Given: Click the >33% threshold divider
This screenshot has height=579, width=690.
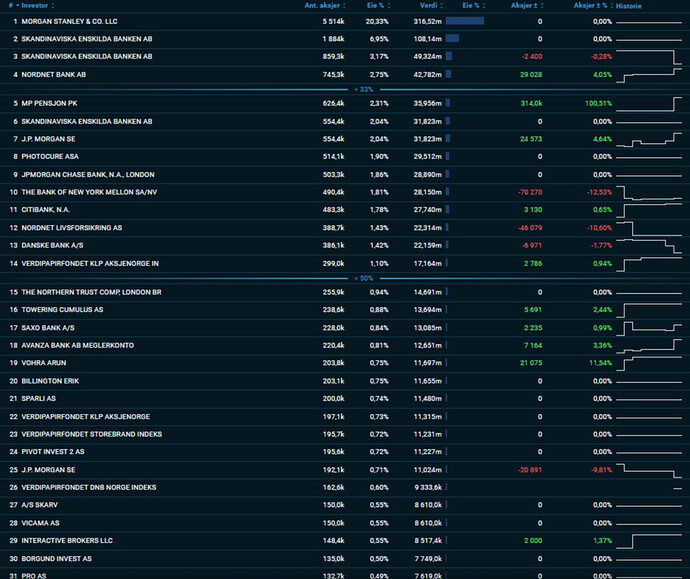Looking at the screenshot, I should point(363,89).
